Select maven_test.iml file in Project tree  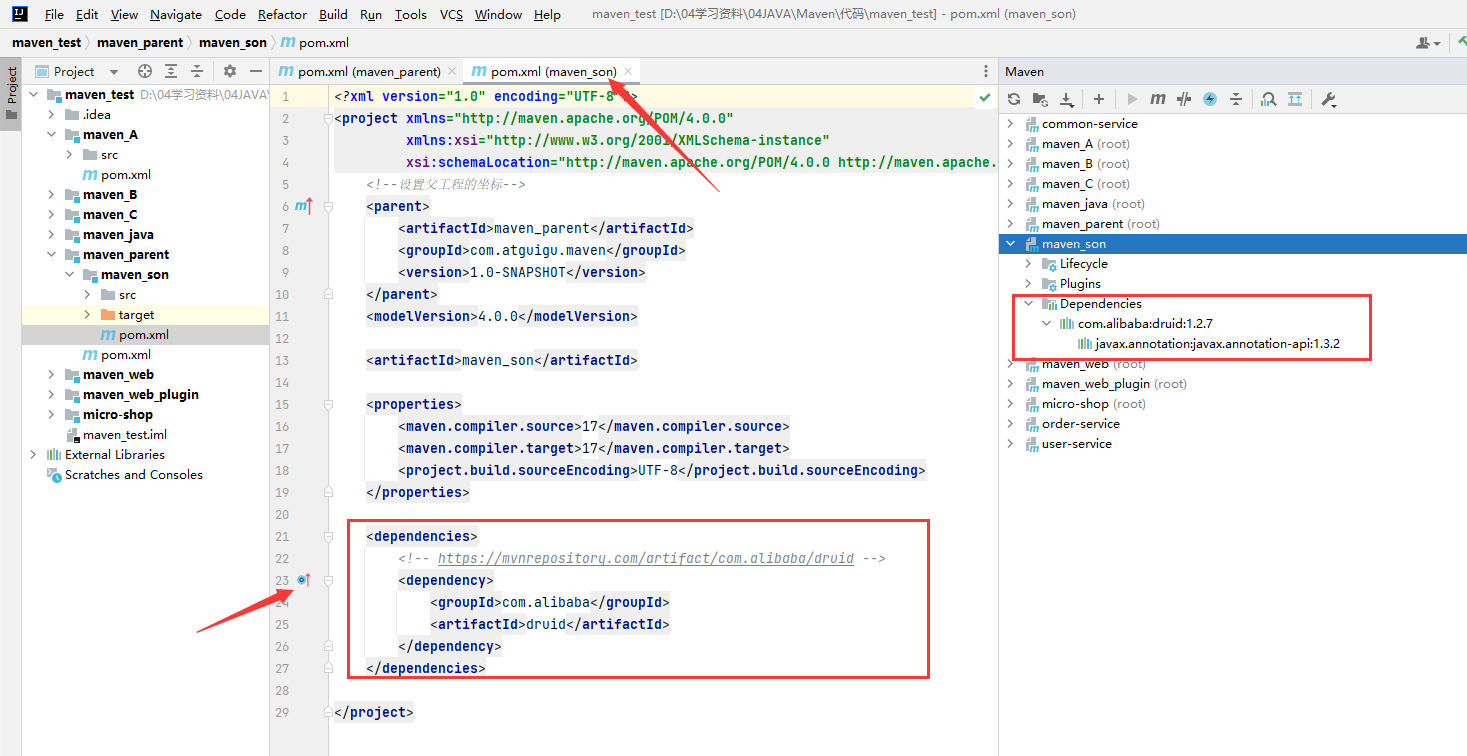[x=125, y=435]
